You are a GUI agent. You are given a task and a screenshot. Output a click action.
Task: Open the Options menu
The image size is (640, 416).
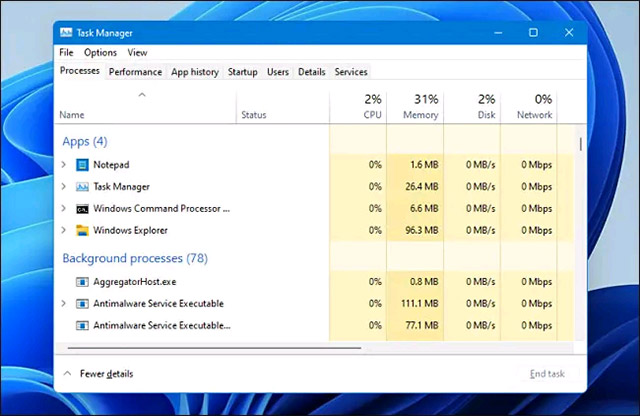coord(100,52)
